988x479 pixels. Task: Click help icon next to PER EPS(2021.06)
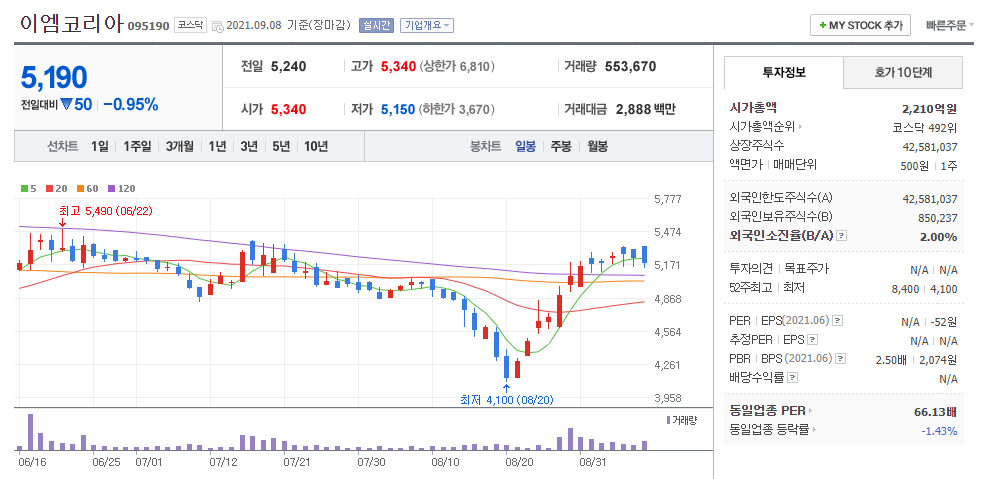click(837, 321)
